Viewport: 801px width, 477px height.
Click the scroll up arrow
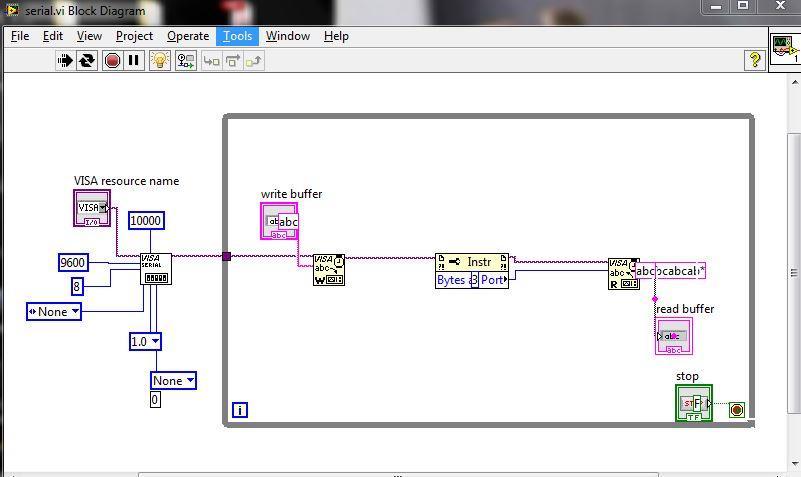794,82
